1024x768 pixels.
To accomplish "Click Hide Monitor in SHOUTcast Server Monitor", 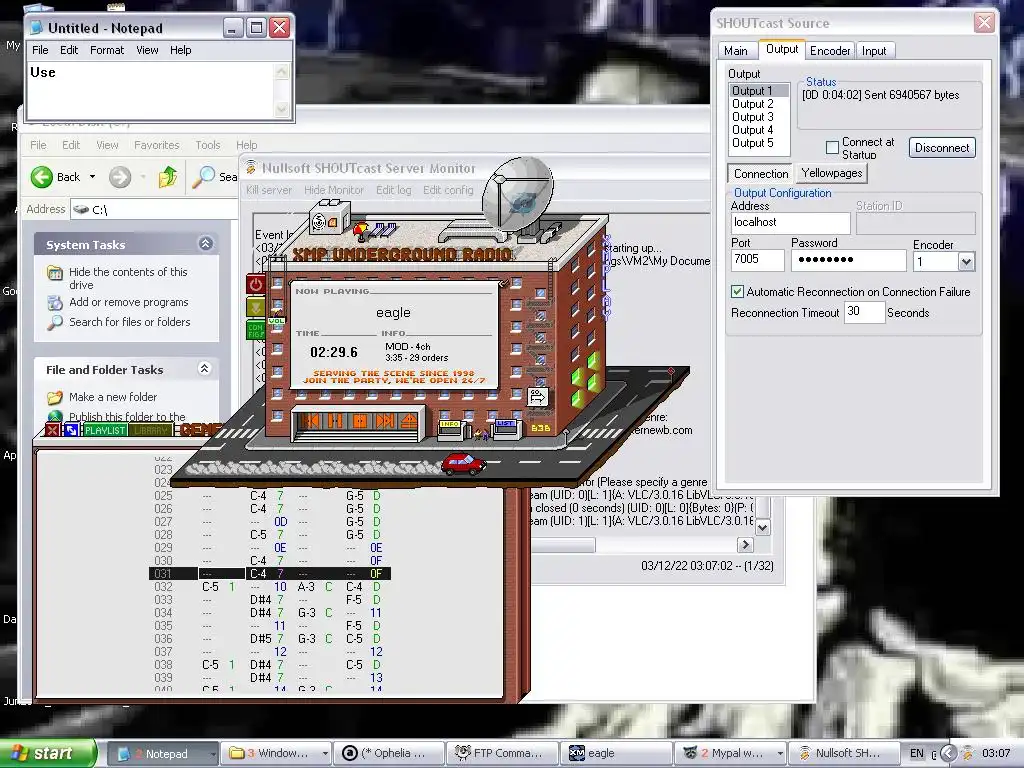I will [x=334, y=190].
